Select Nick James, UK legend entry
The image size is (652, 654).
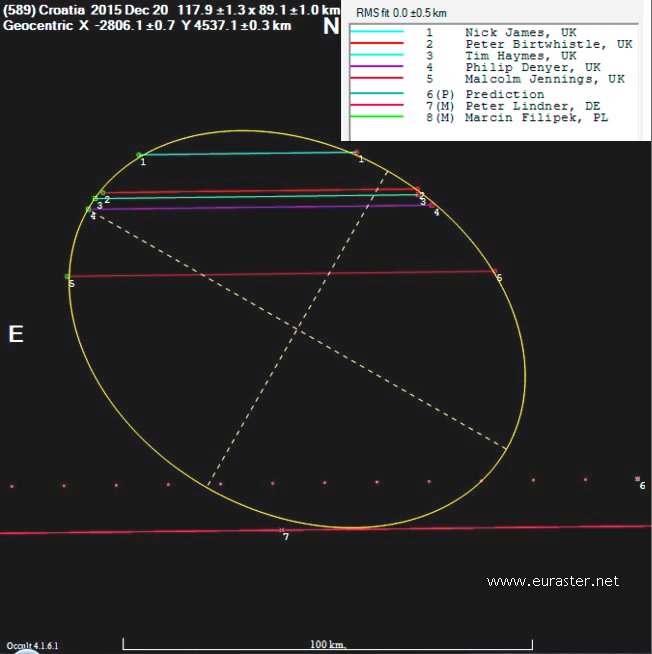[521, 33]
